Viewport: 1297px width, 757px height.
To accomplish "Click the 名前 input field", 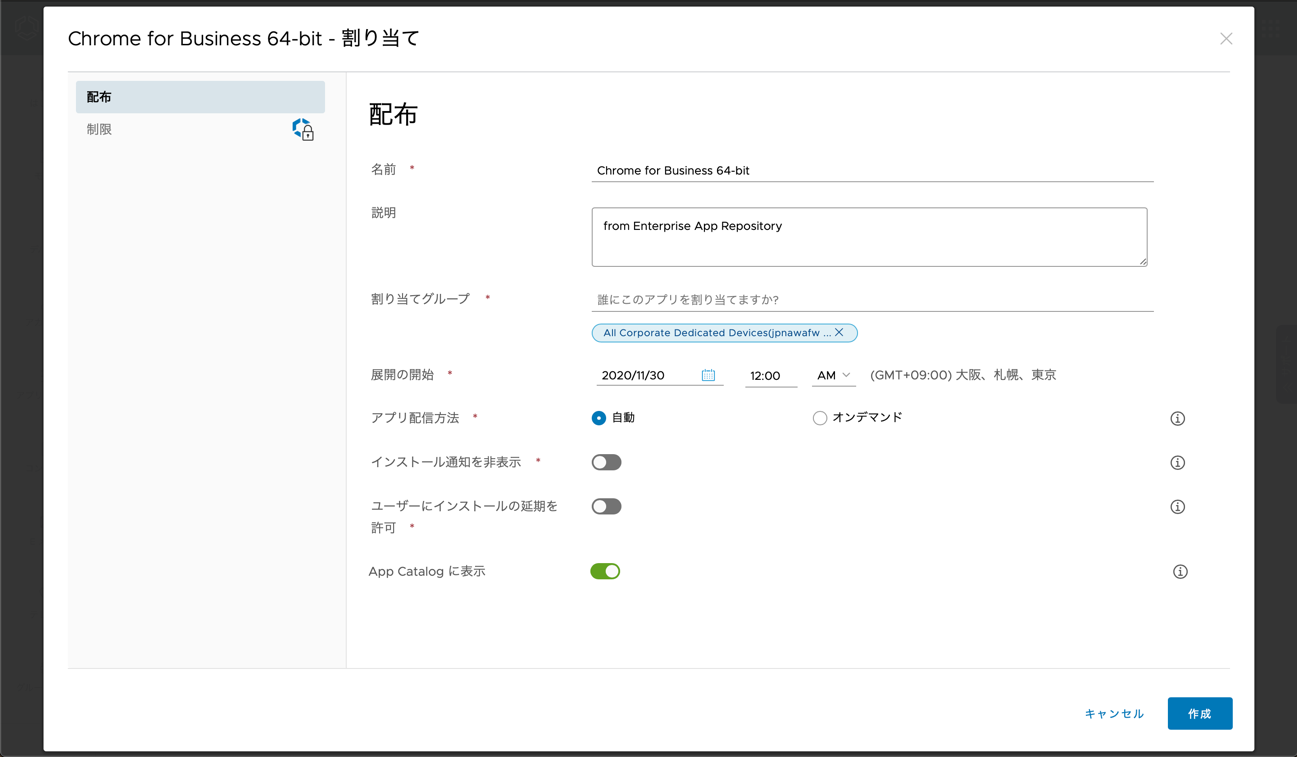I will [x=872, y=170].
